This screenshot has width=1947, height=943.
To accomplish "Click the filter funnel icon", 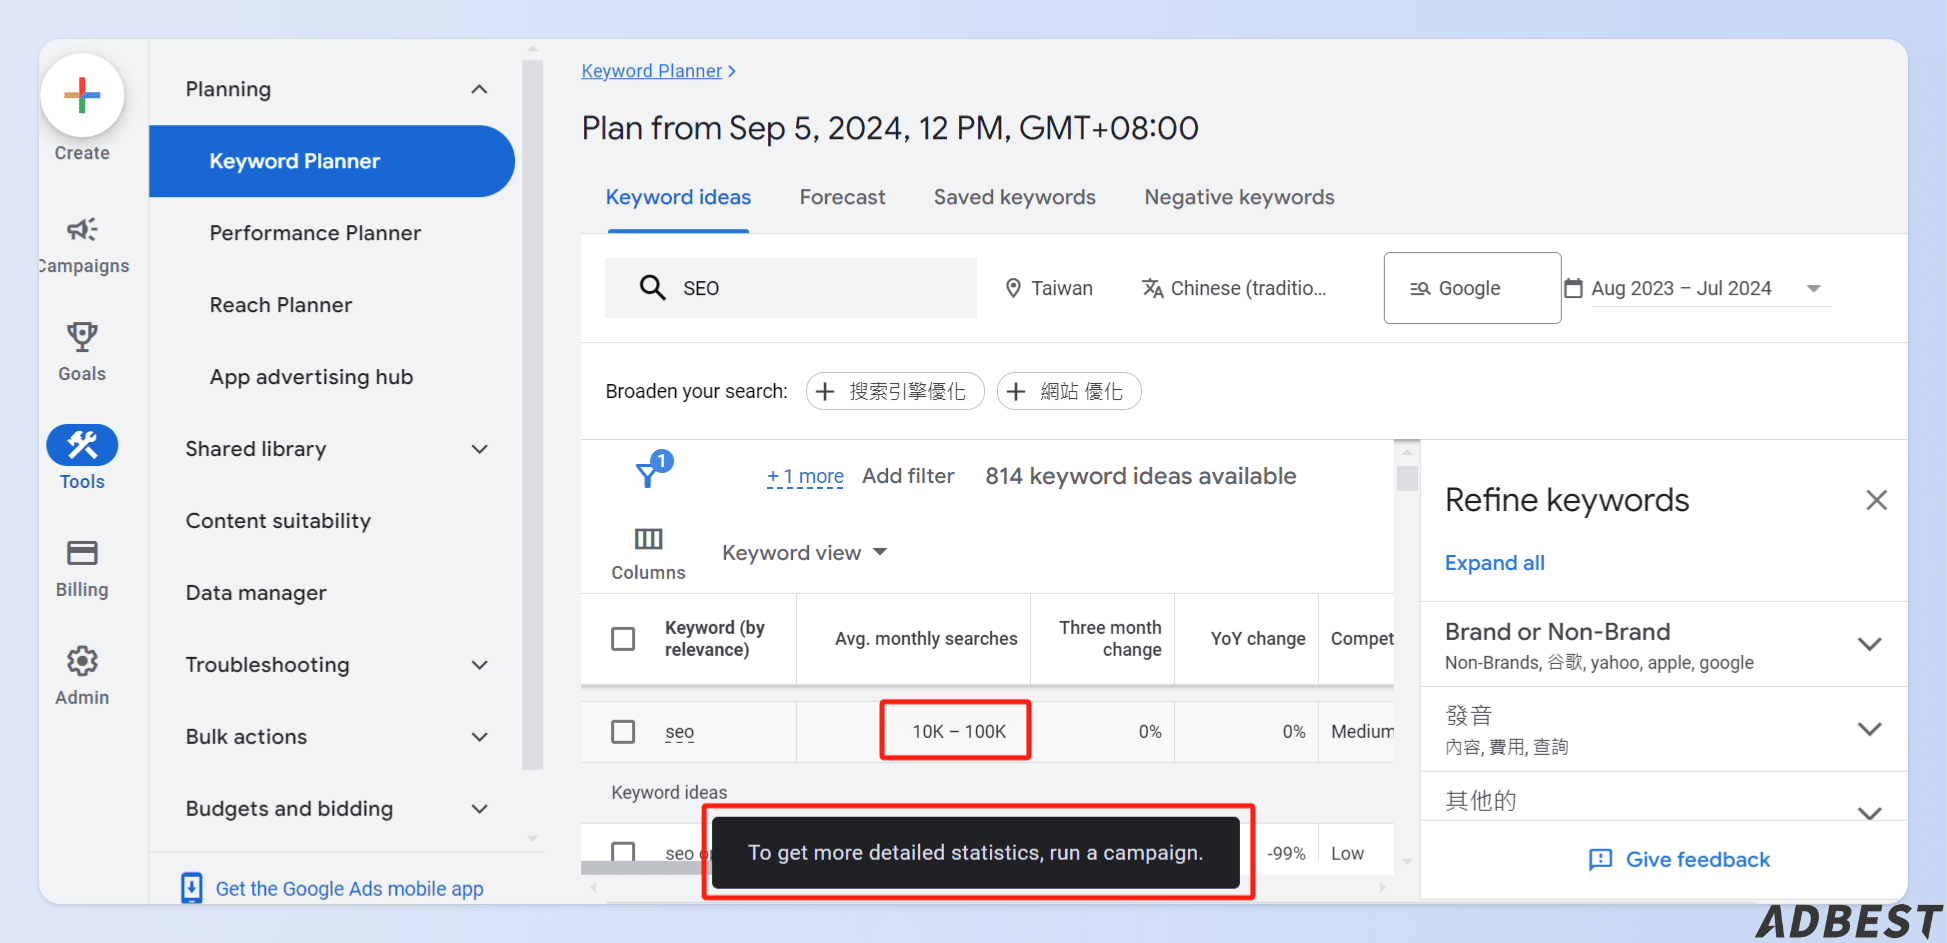I will (649, 472).
